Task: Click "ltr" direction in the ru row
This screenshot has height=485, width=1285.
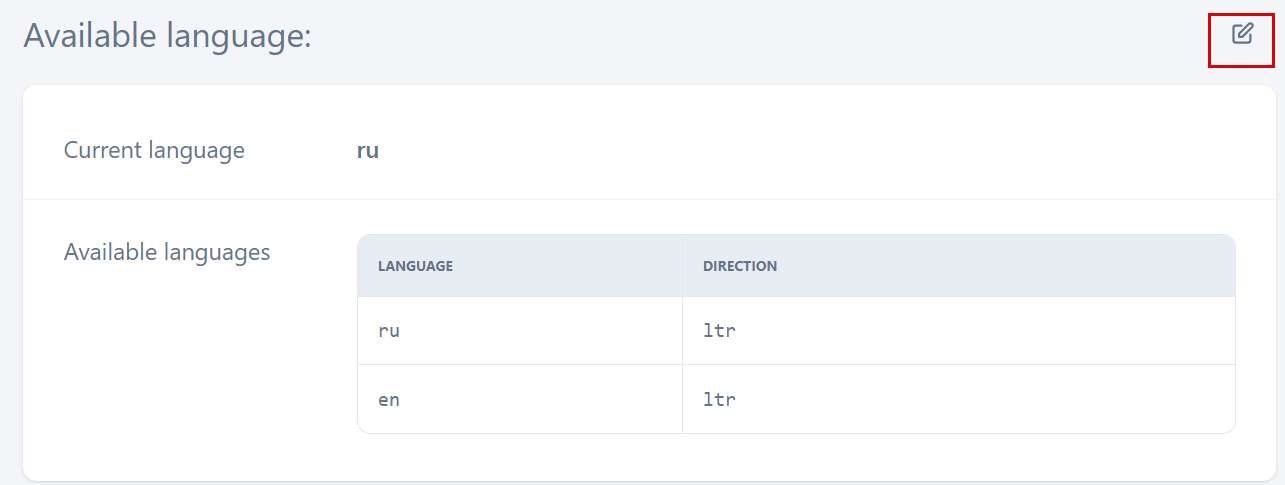Action: tap(719, 331)
